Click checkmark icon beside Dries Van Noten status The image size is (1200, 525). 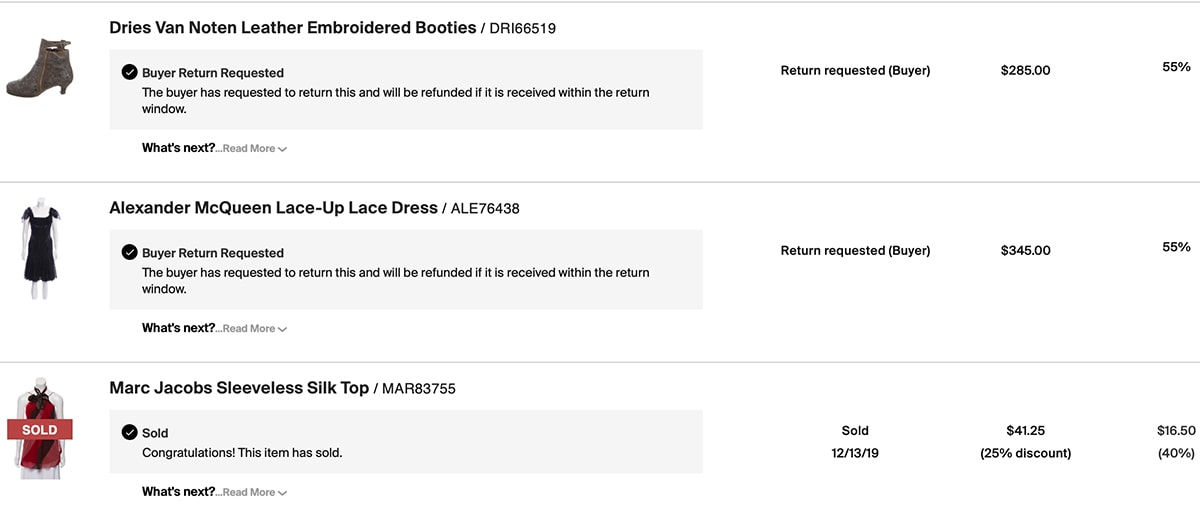130,73
